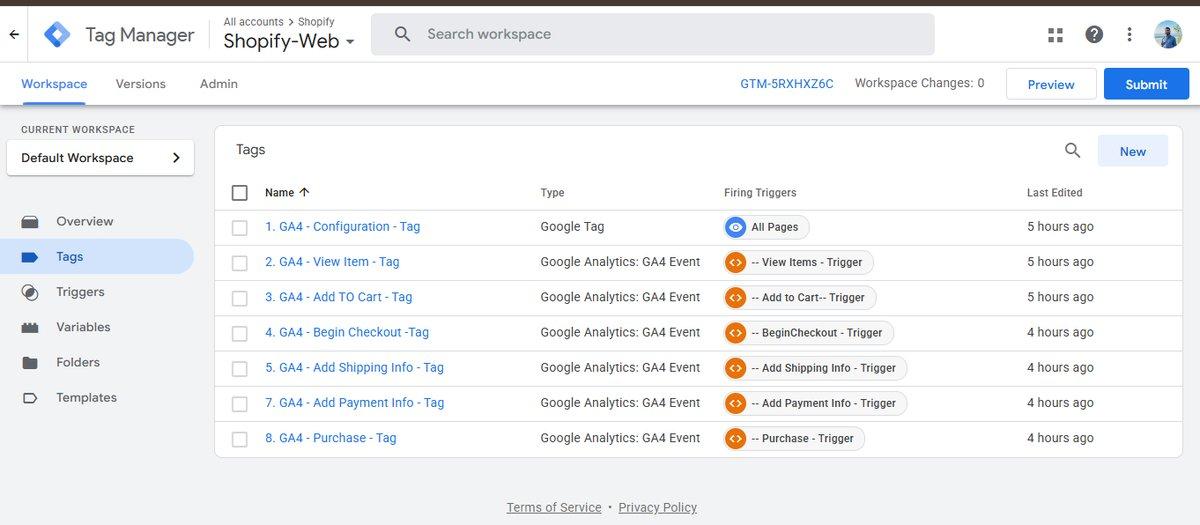Click the Folders sidebar icon

pos(30,362)
